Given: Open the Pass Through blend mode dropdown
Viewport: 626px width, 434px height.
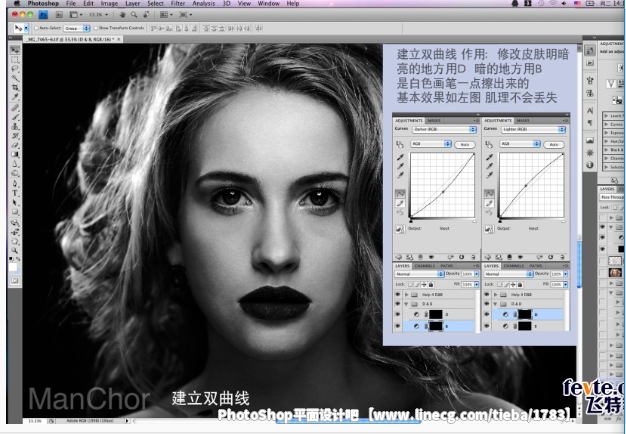Looking at the screenshot, I should (612, 197).
